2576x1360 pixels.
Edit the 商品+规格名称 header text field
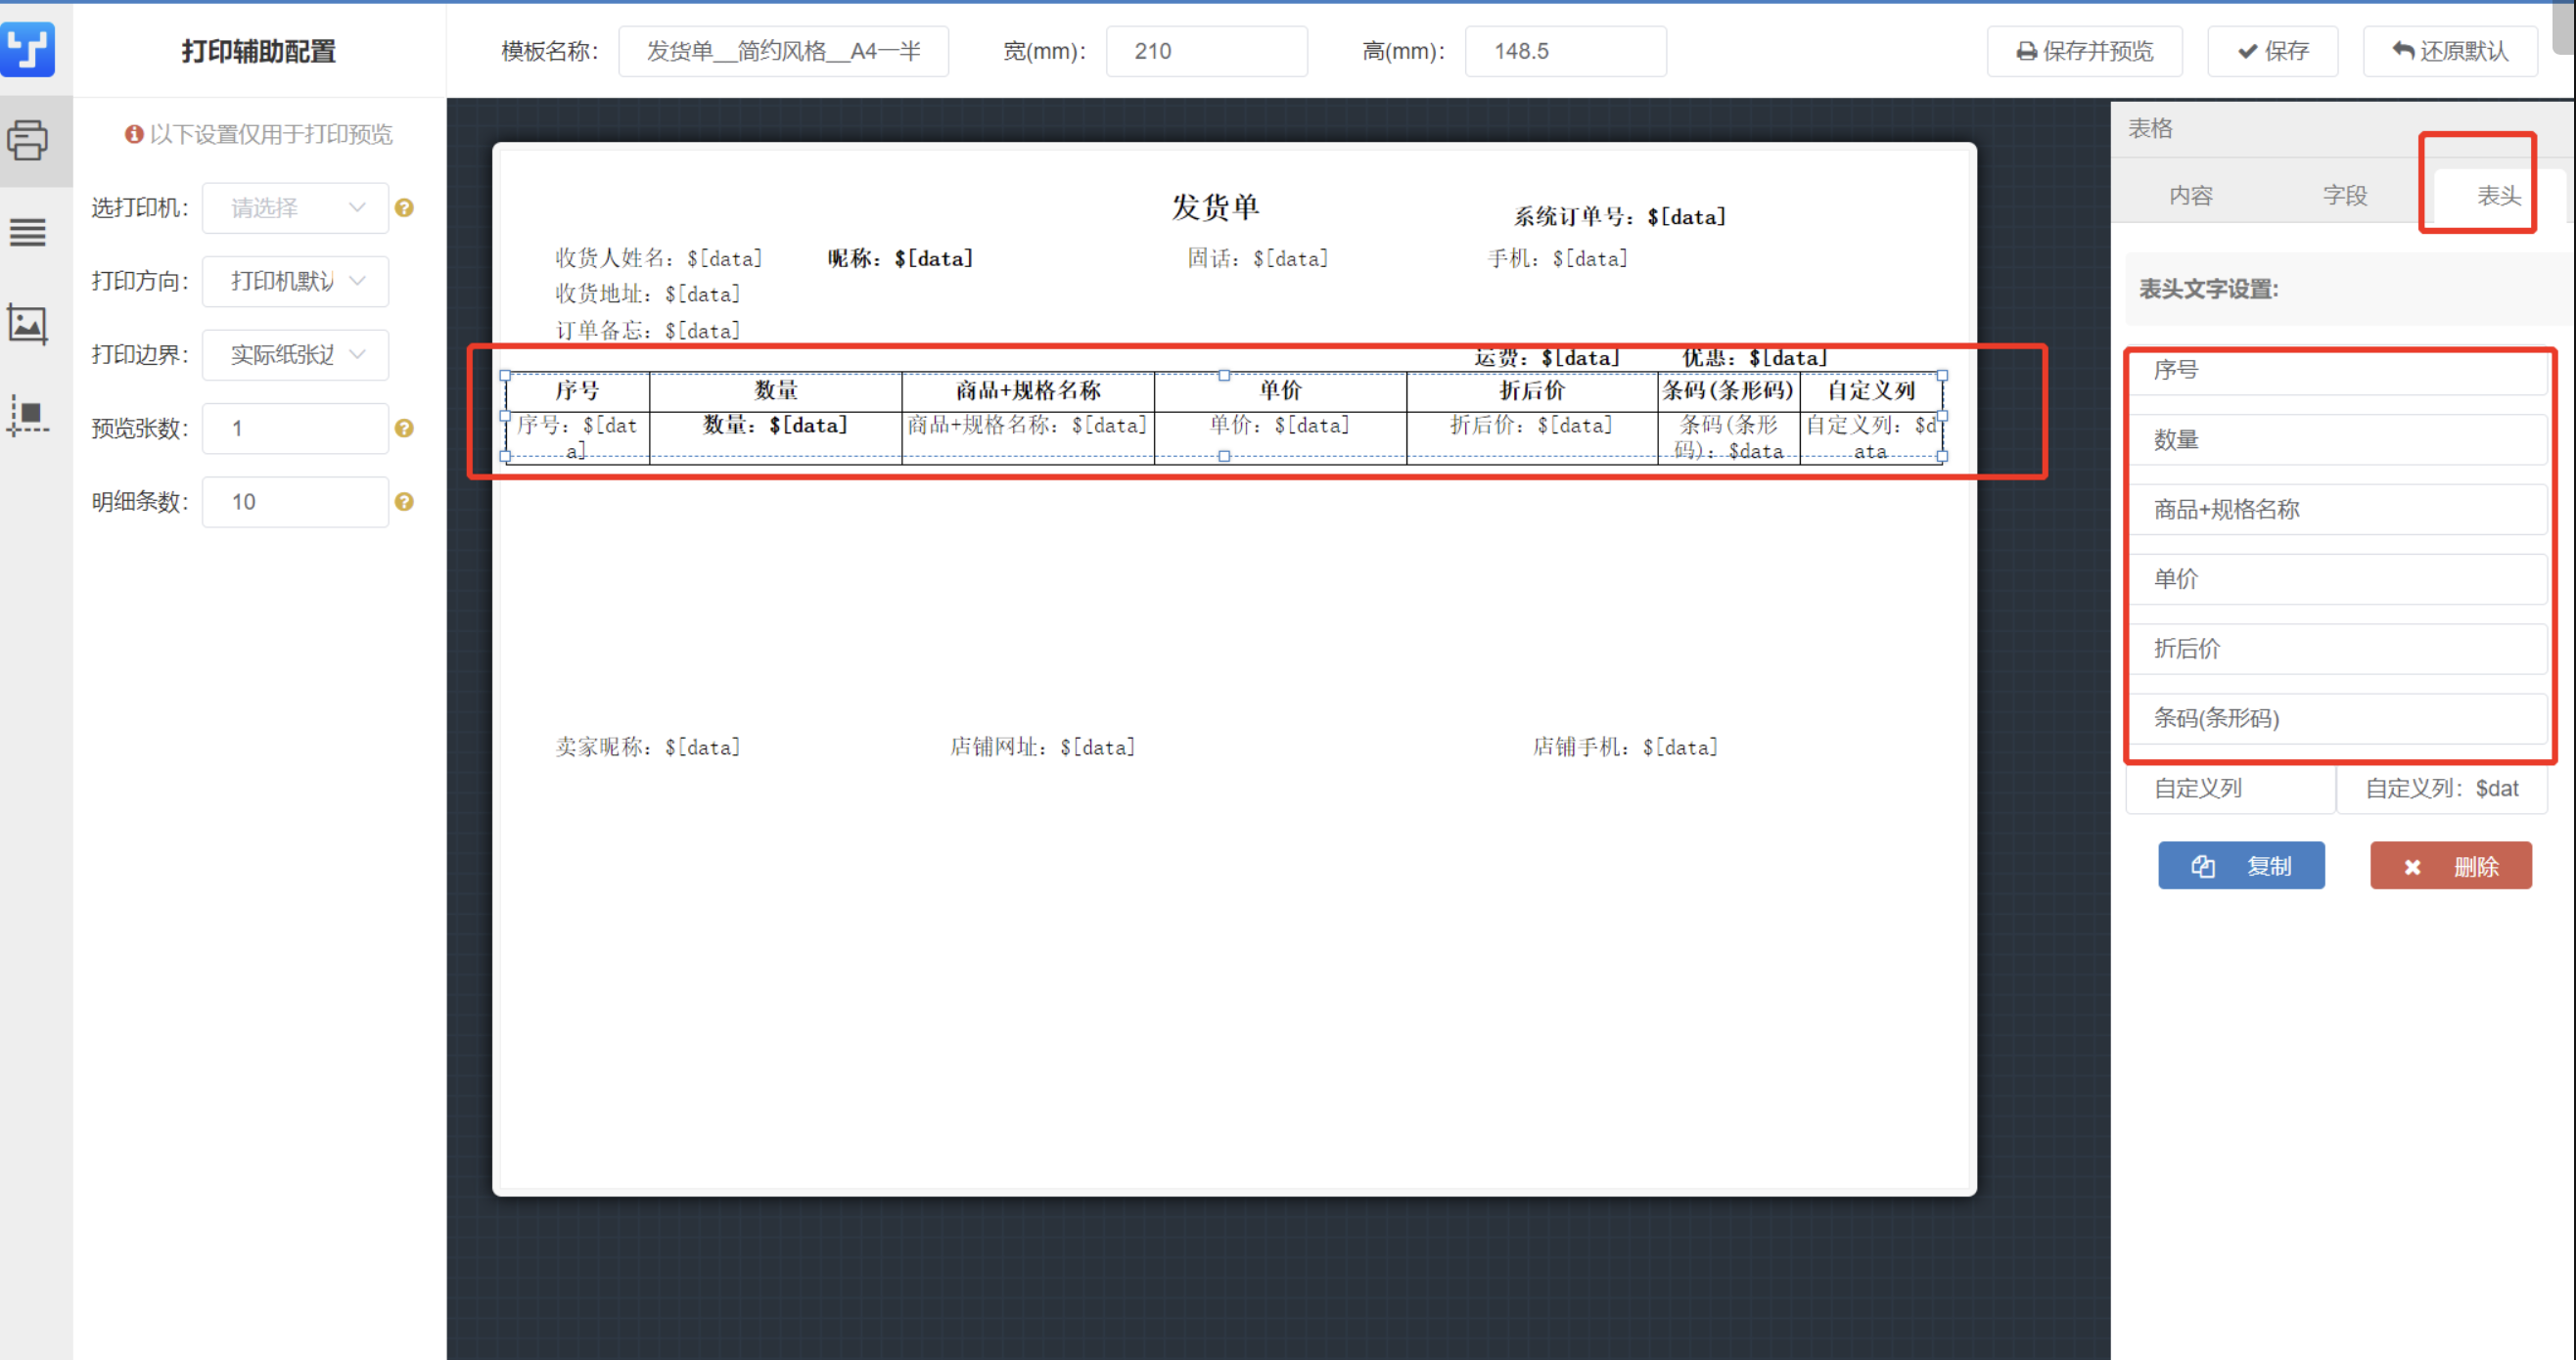click(x=2337, y=510)
